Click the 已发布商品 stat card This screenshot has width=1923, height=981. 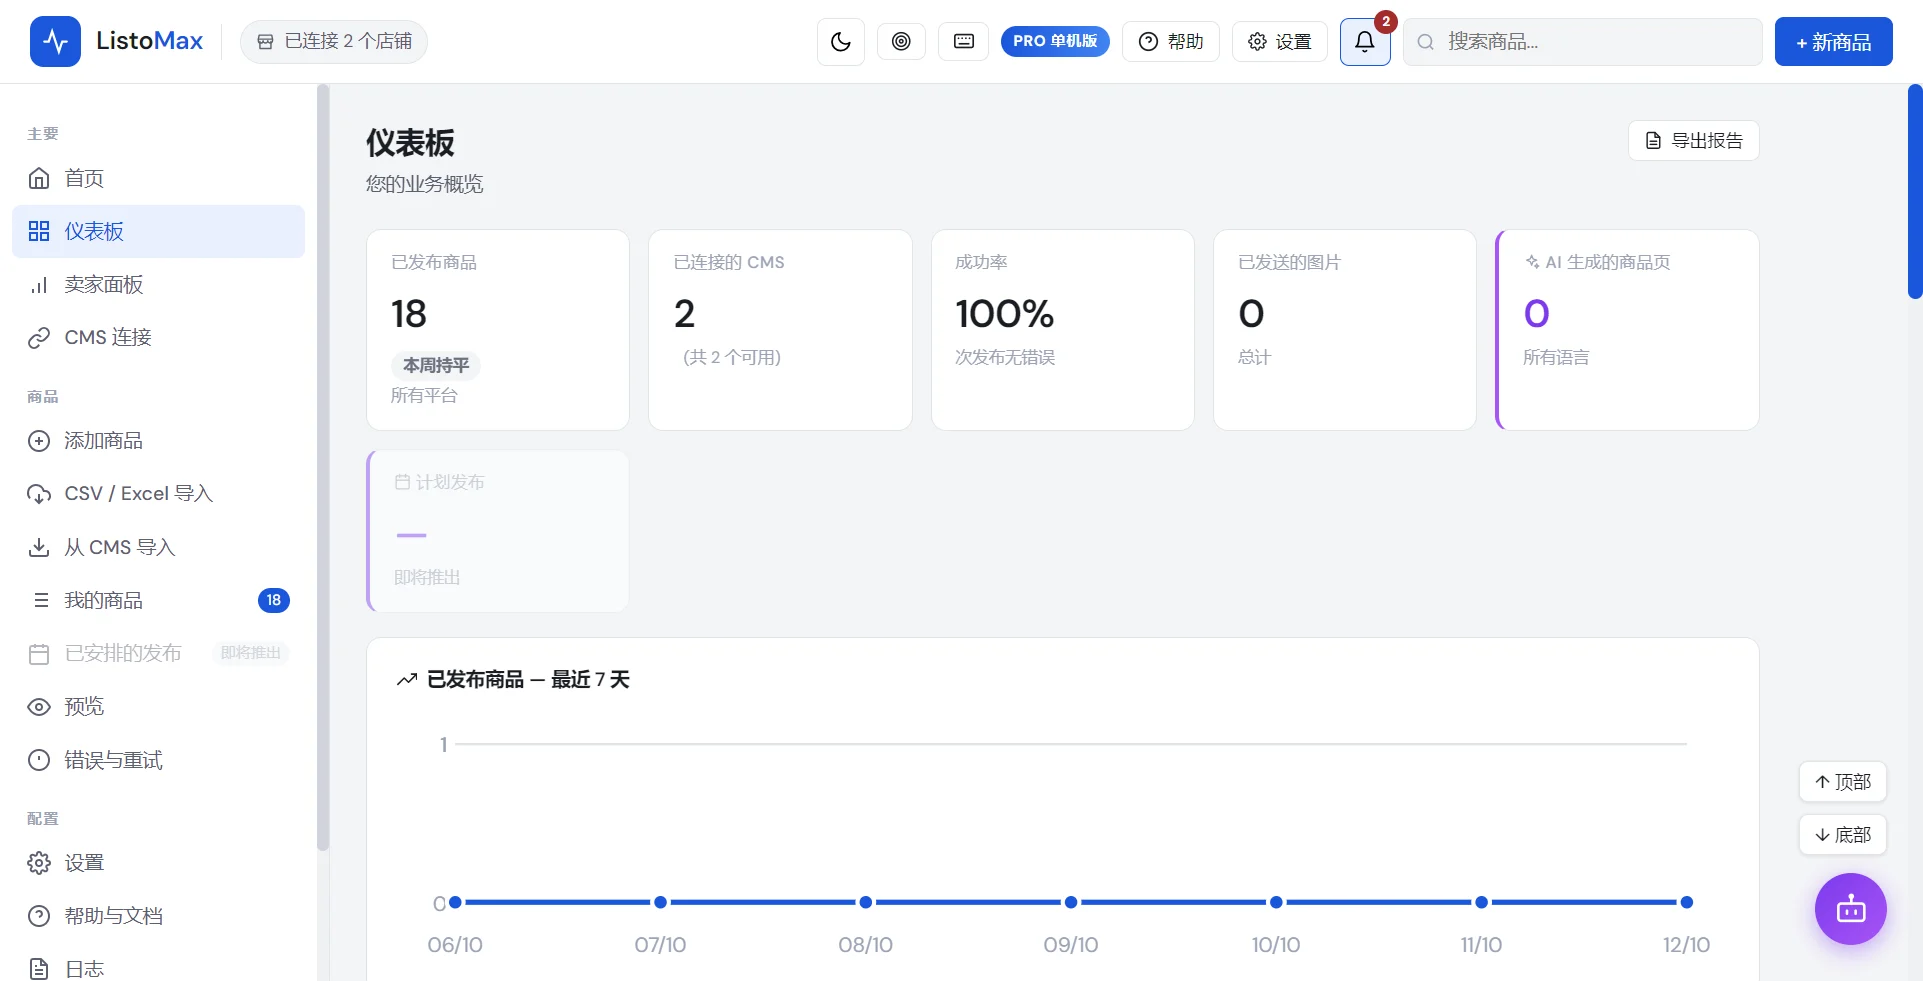498,330
